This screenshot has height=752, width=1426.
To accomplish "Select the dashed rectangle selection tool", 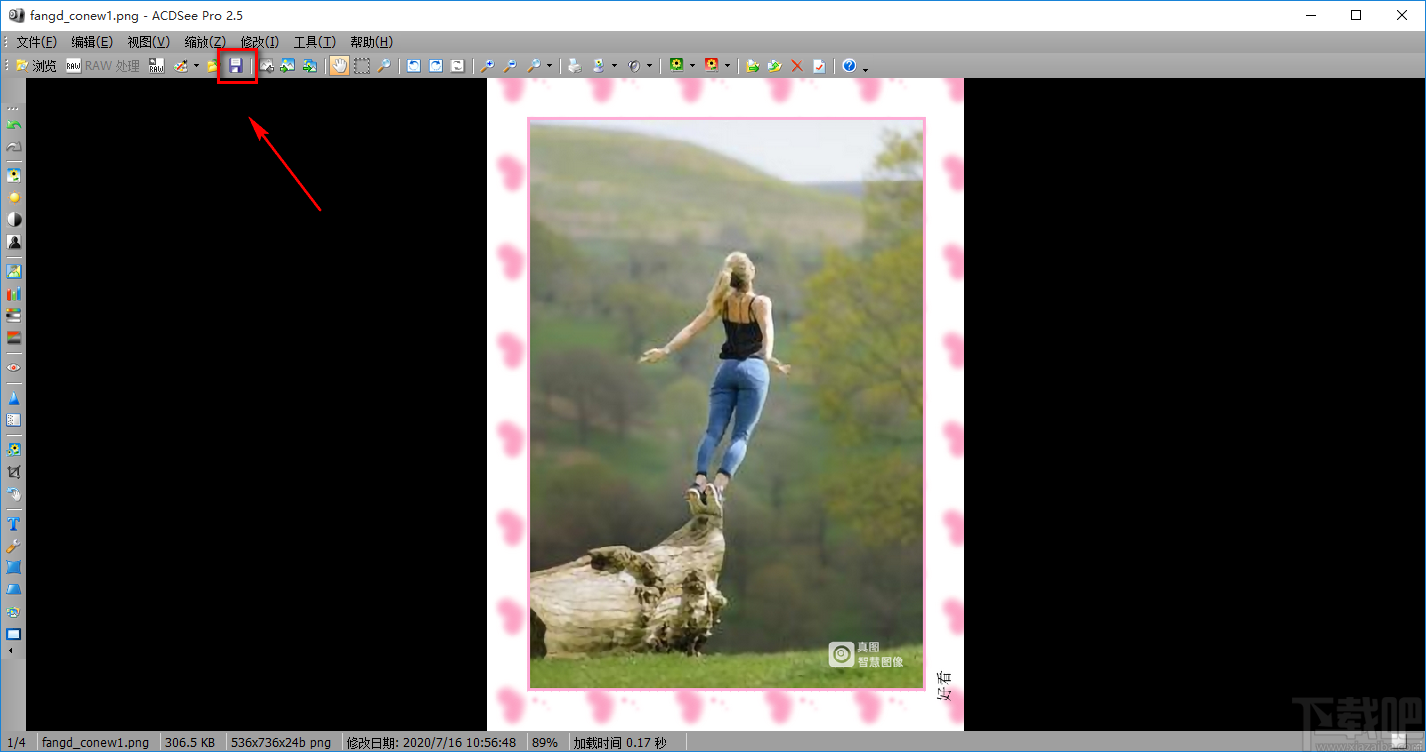I will pos(361,66).
